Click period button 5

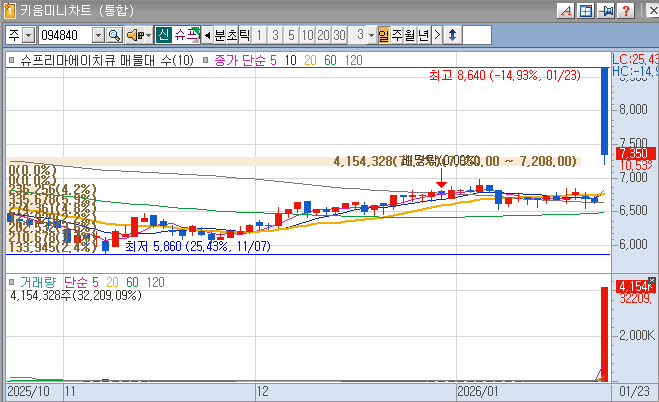(x=291, y=35)
